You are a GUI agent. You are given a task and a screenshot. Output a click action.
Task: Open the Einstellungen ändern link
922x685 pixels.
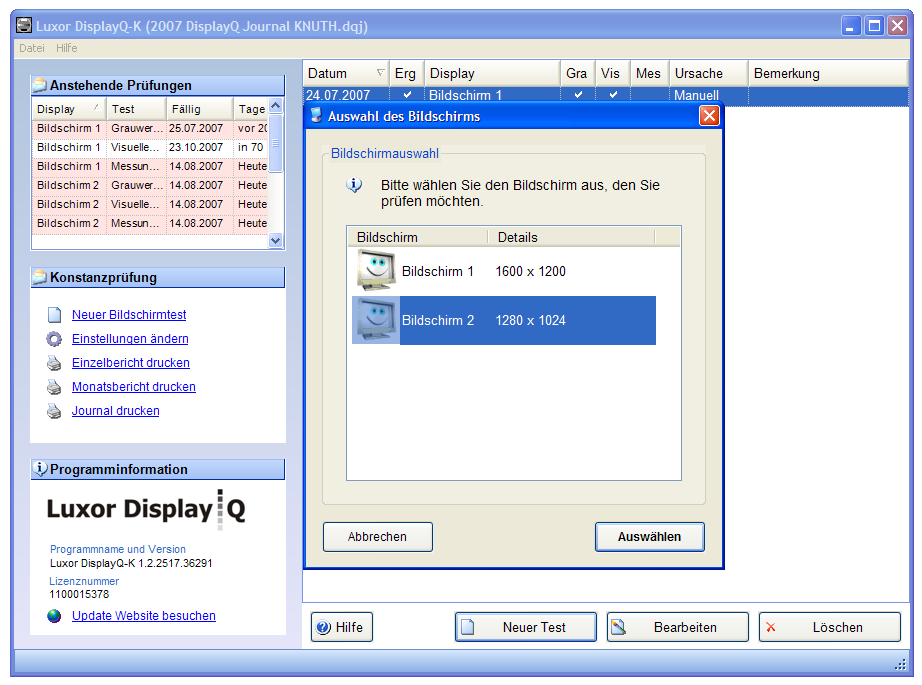tap(130, 339)
